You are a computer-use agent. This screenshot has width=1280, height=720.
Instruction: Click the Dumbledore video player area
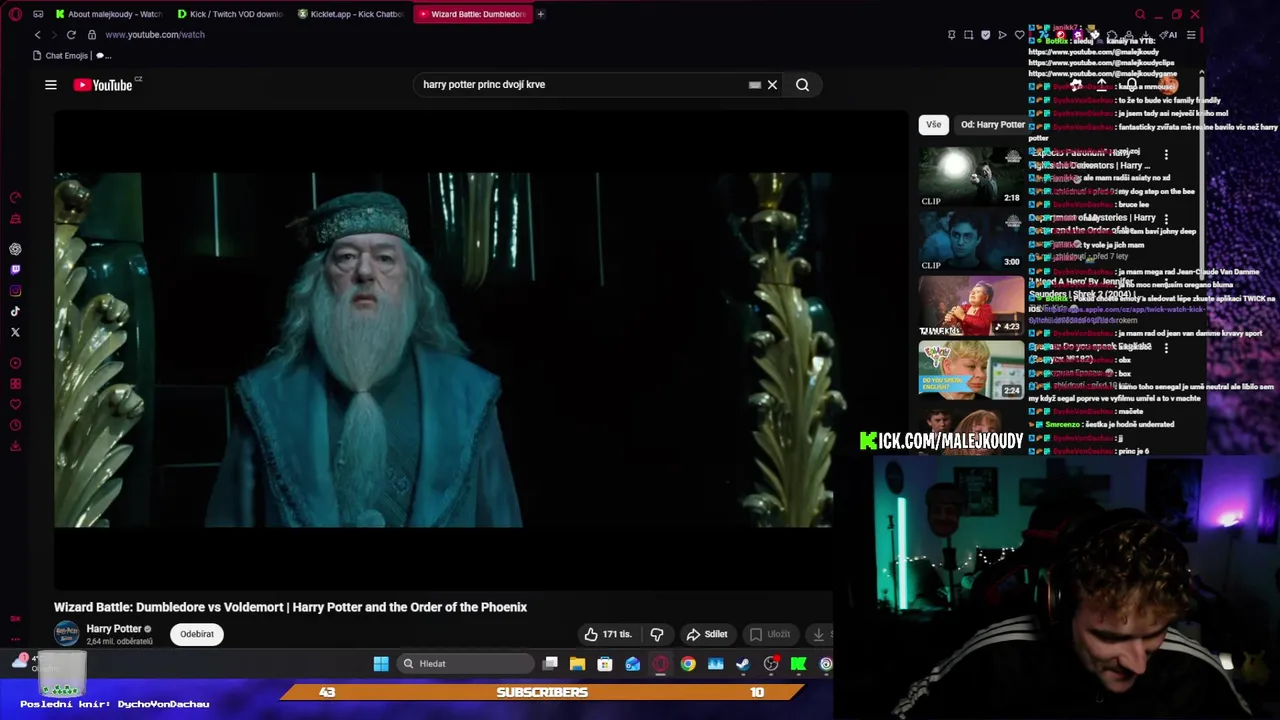(443, 350)
